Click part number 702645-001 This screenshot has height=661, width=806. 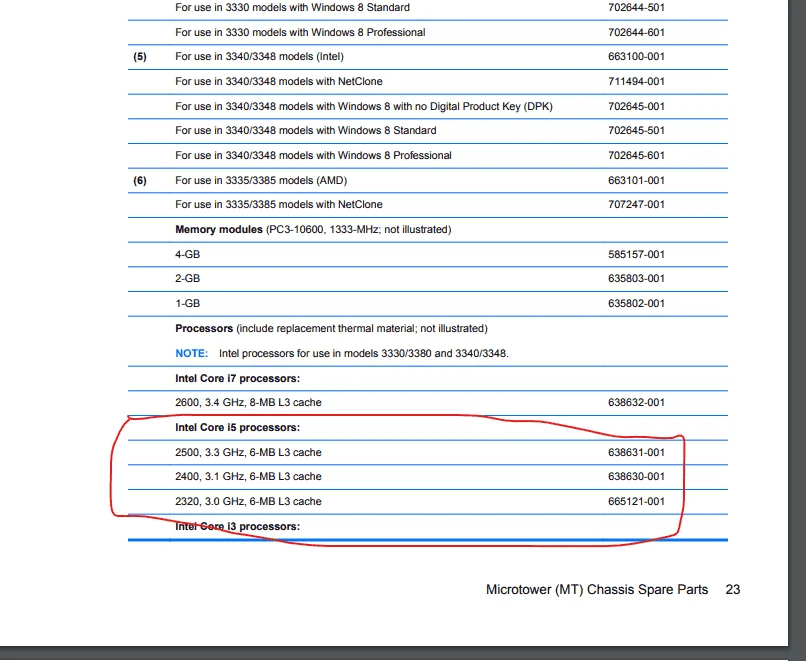(636, 106)
